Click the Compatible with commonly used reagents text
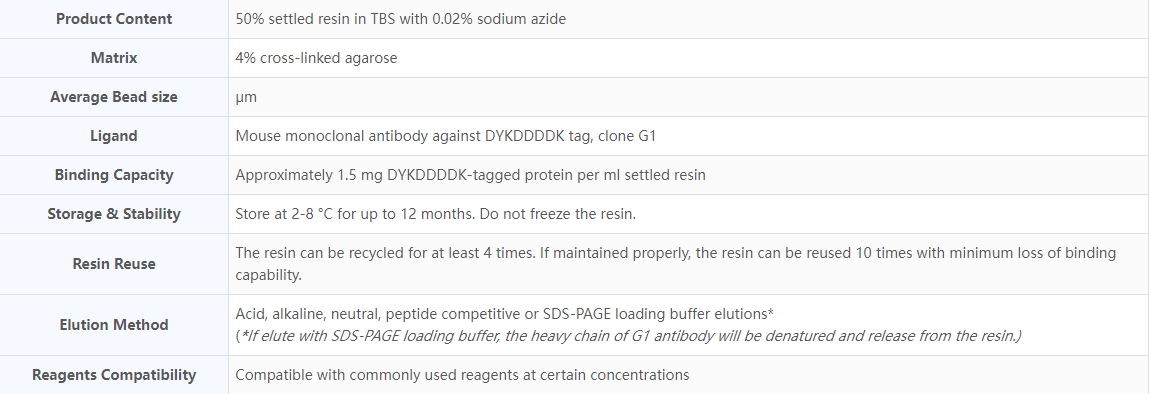1149x394 pixels. click(462, 375)
